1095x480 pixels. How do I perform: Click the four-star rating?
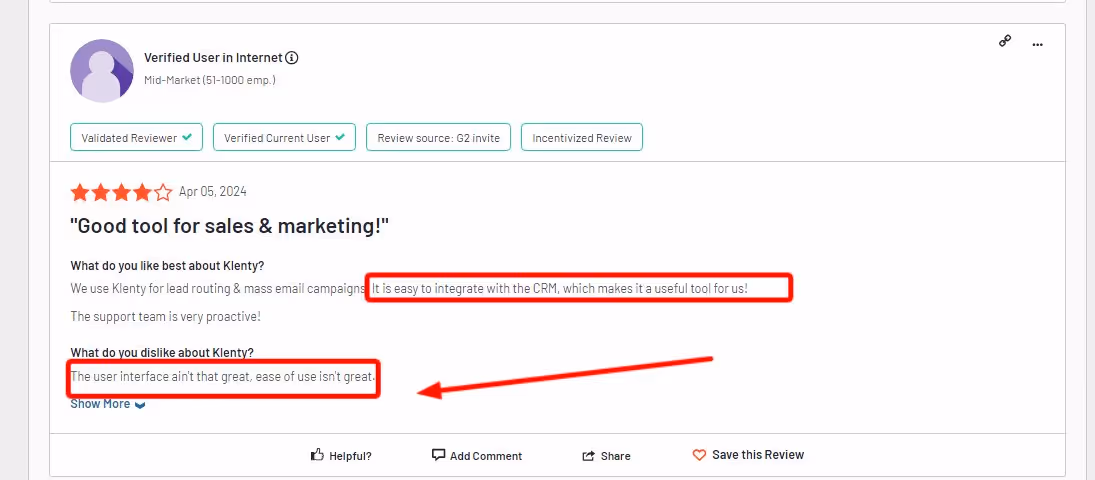[121, 192]
